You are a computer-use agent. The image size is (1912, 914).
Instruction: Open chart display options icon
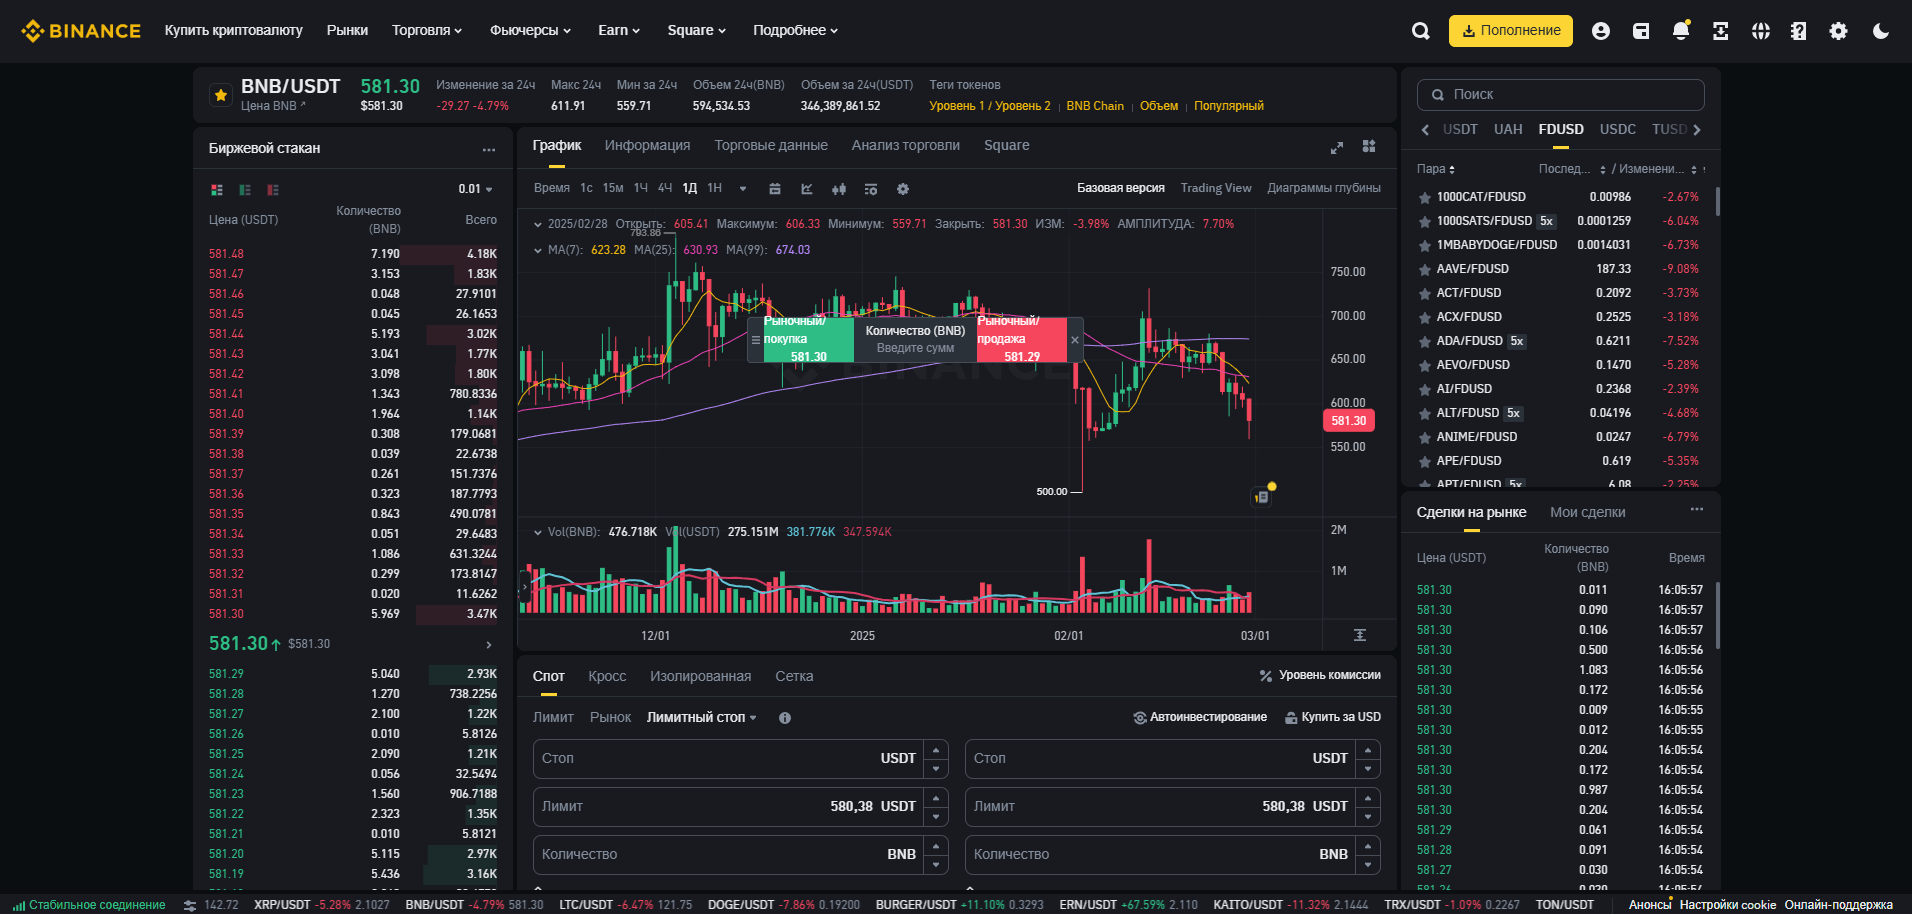pyautogui.click(x=871, y=189)
